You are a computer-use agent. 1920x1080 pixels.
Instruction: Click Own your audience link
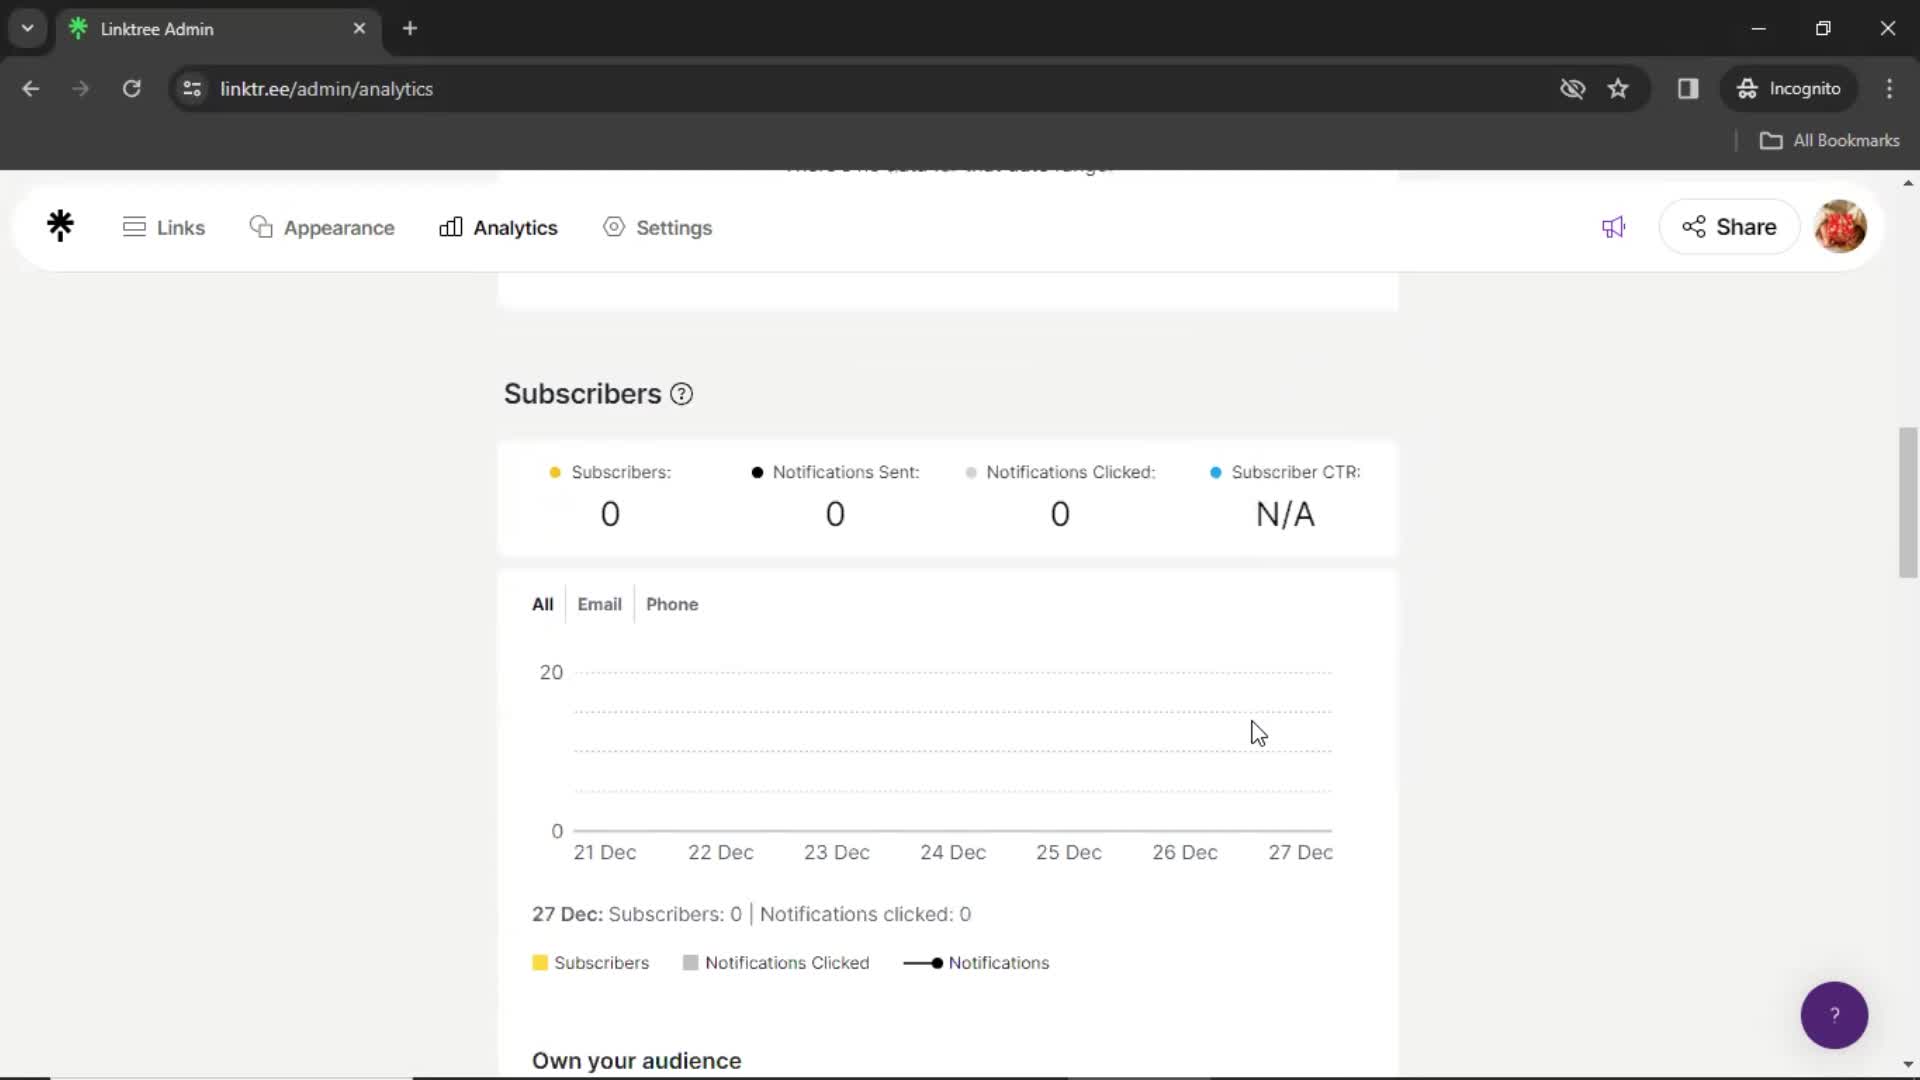click(637, 1062)
